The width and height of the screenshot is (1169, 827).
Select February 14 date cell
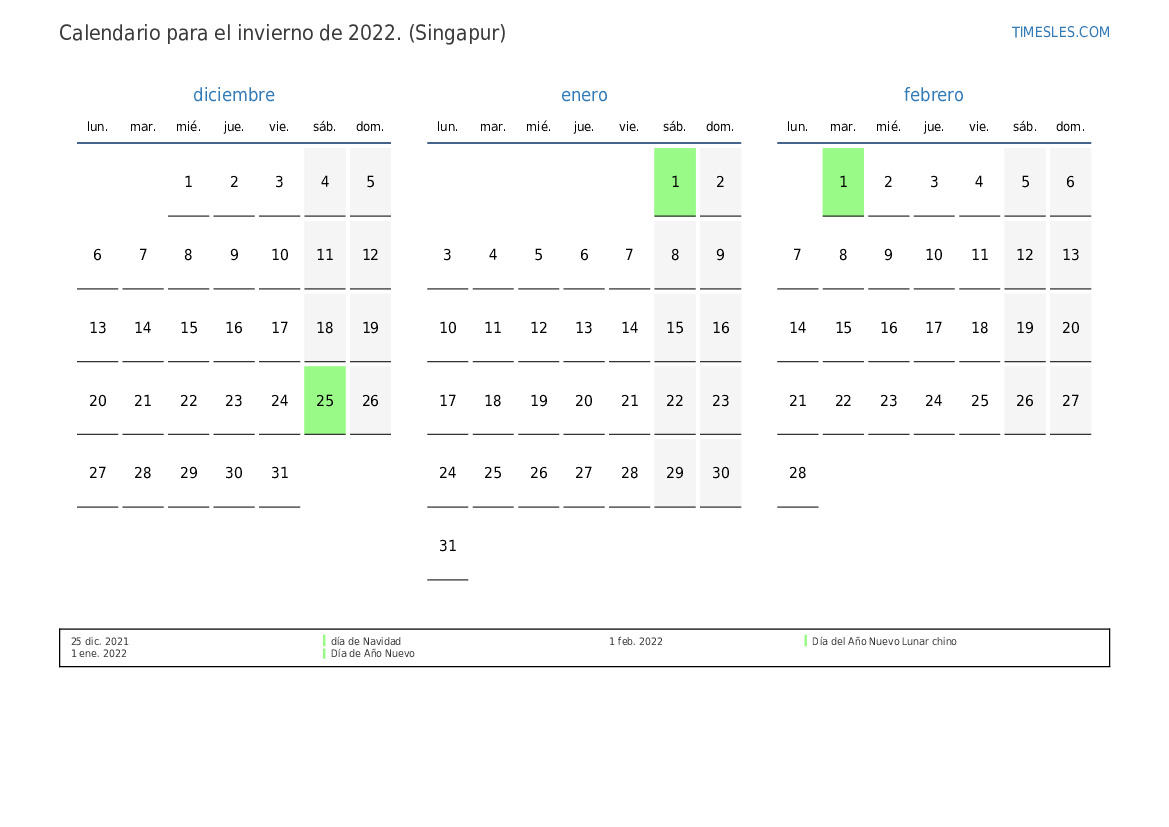pos(798,327)
